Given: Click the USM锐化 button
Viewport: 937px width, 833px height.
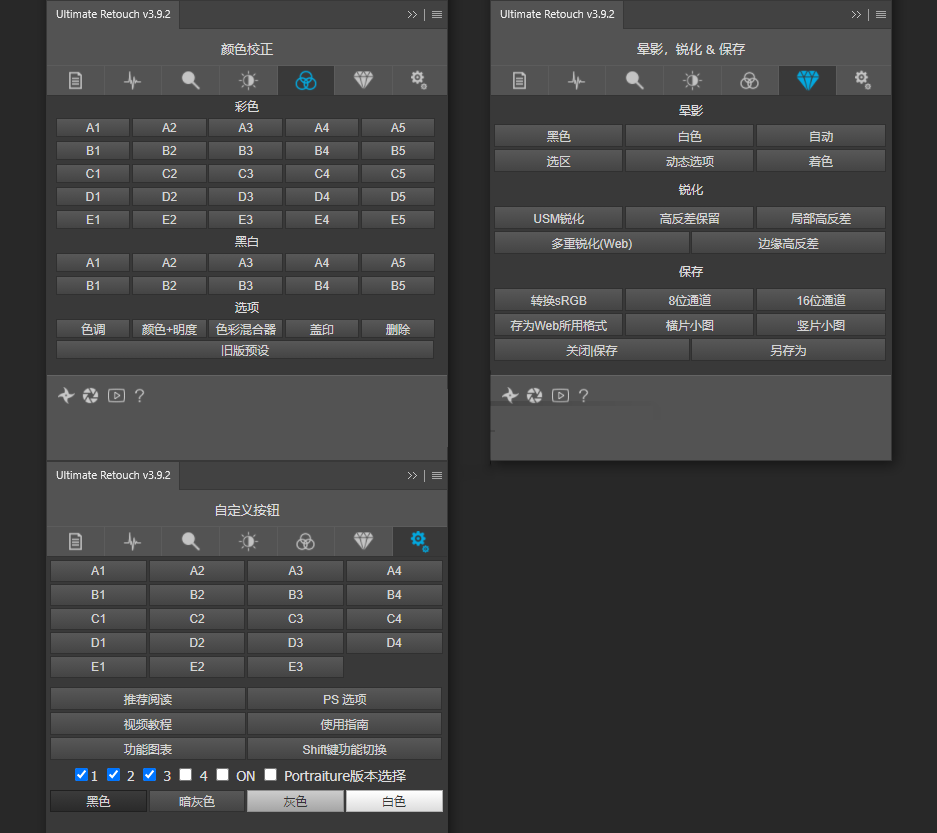Looking at the screenshot, I should pos(558,218).
